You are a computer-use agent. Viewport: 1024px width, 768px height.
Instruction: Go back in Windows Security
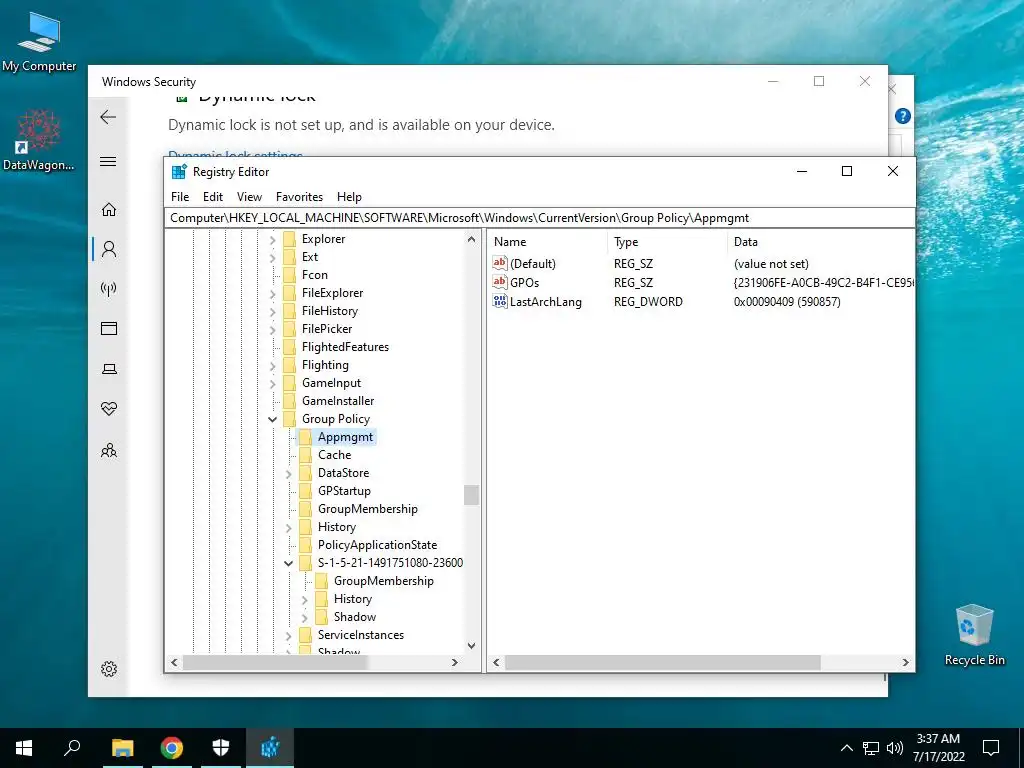tap(108, 118)
